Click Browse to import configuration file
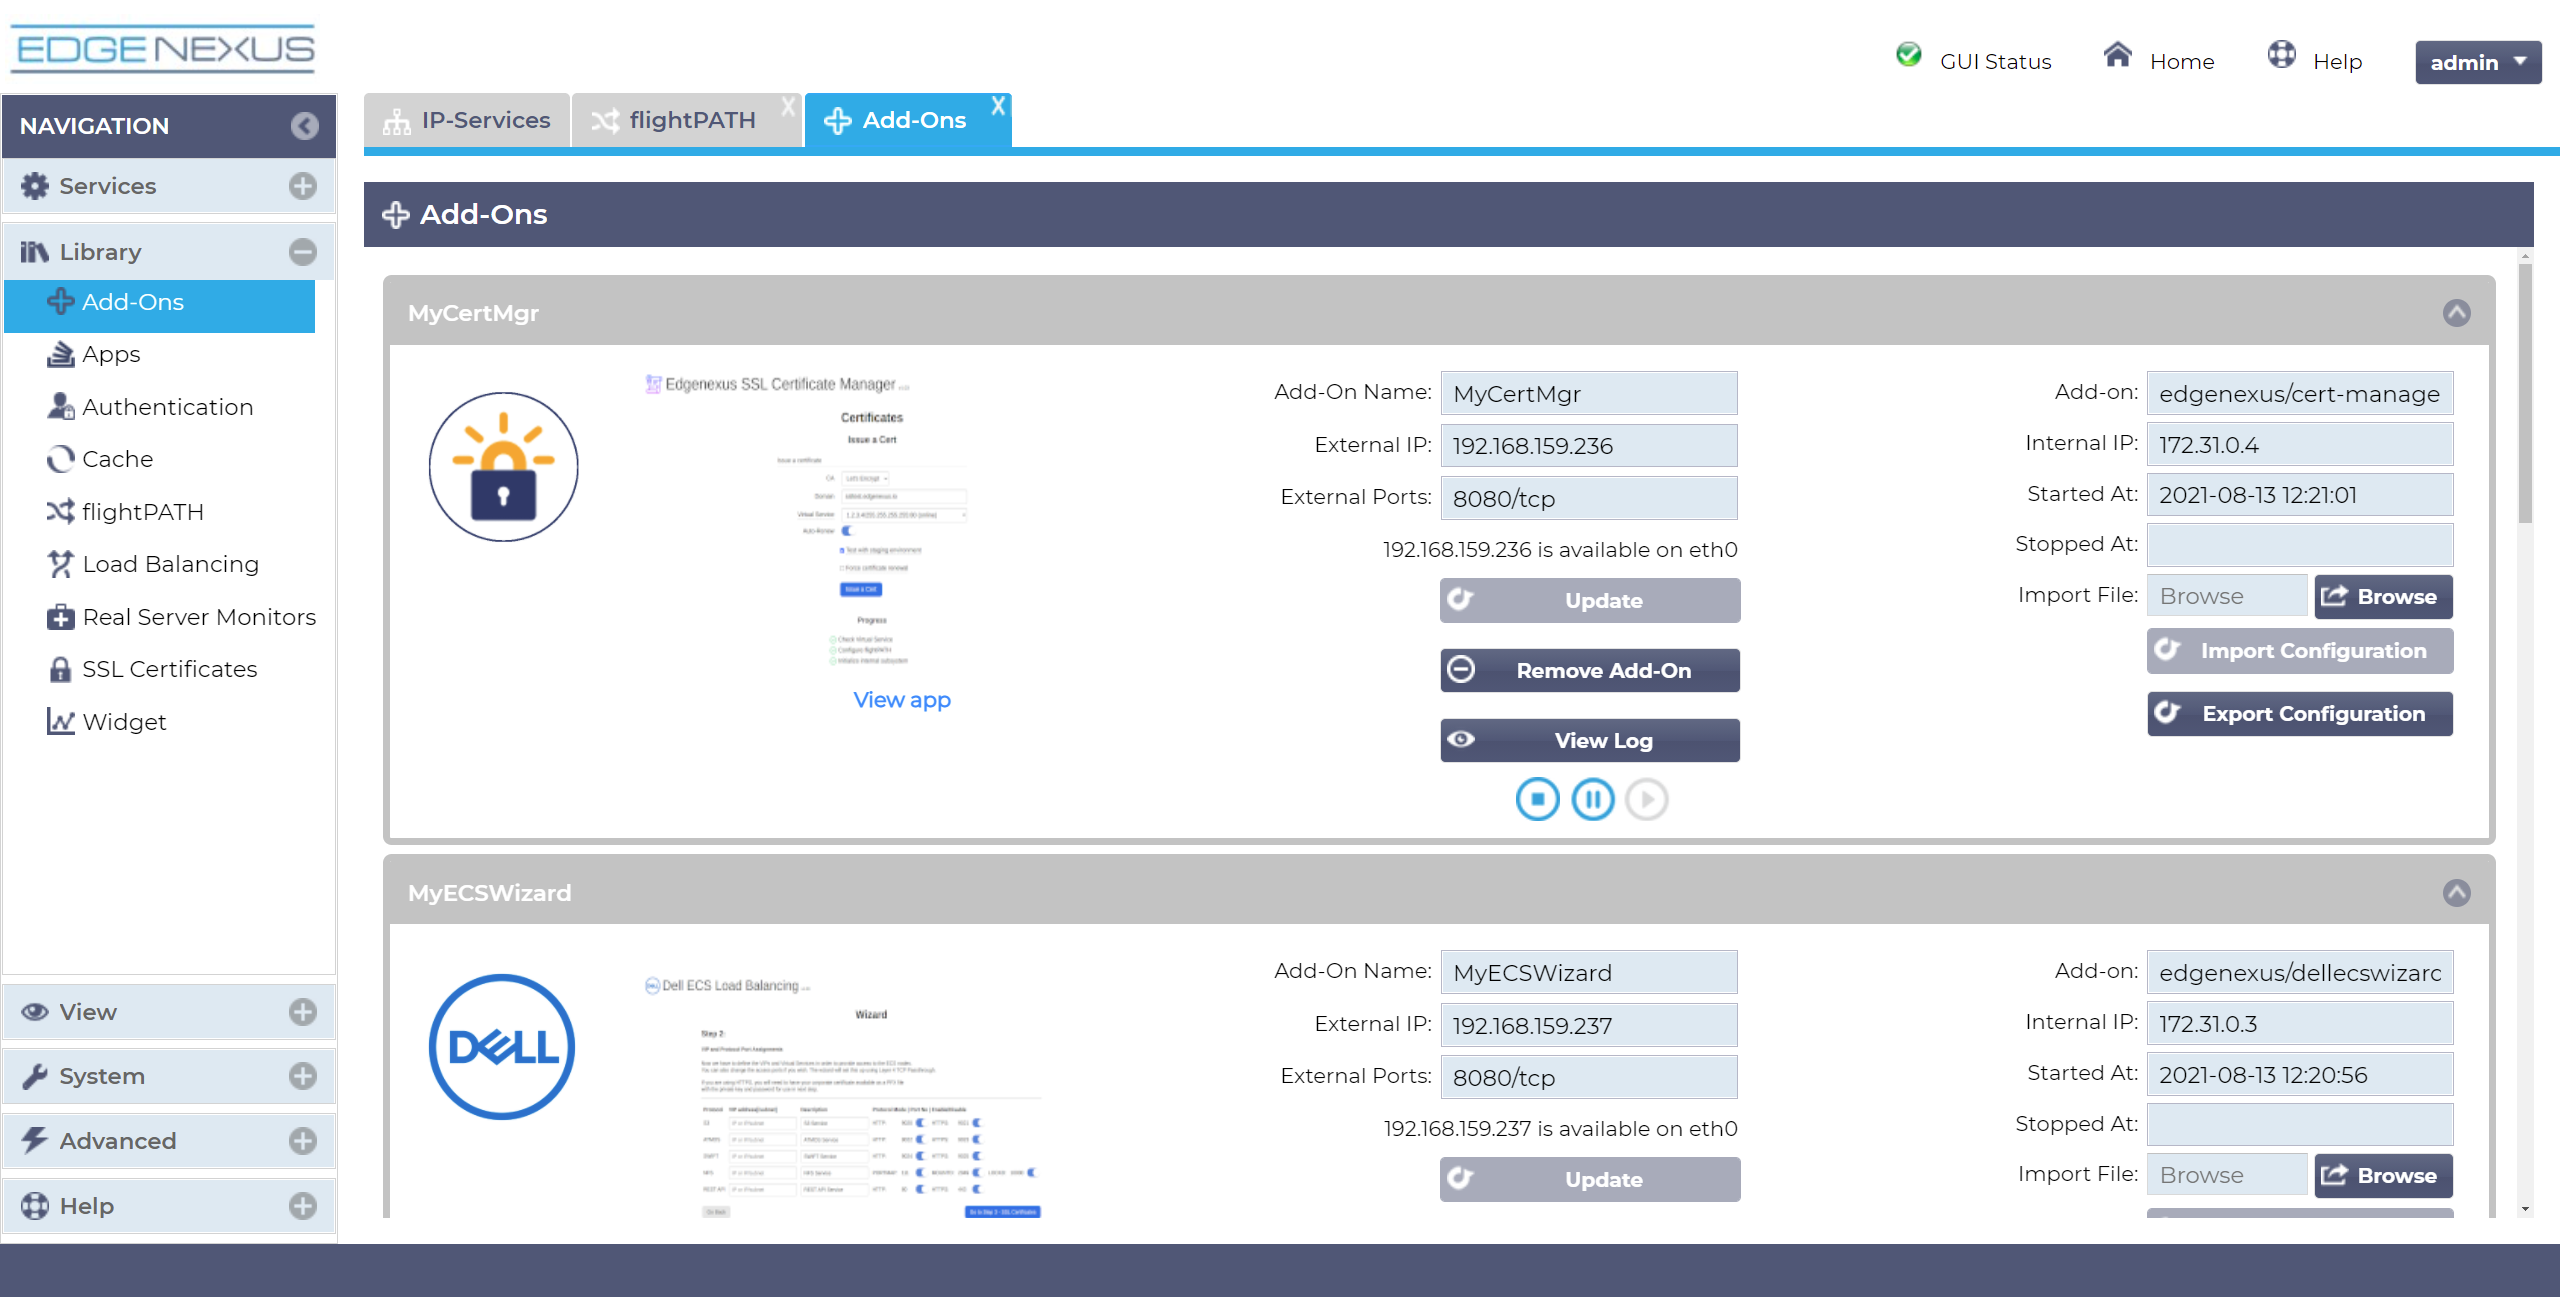Screen dimensions: 2560x1297 pos(2381,597)
